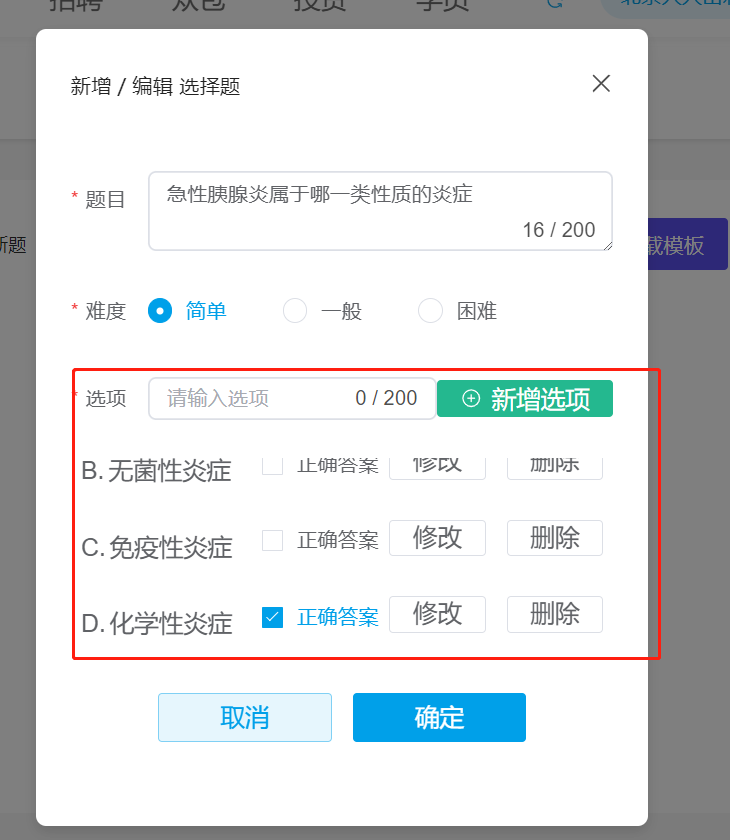Click the 取消 cancel button
The image size is (730, 840).
(245, 717)
